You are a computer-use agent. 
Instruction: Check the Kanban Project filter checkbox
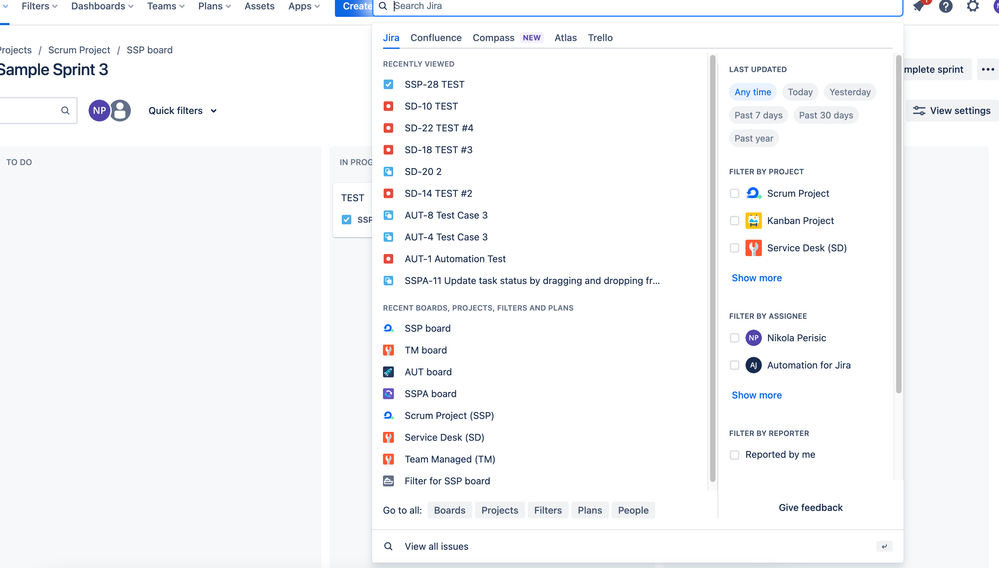735,220
